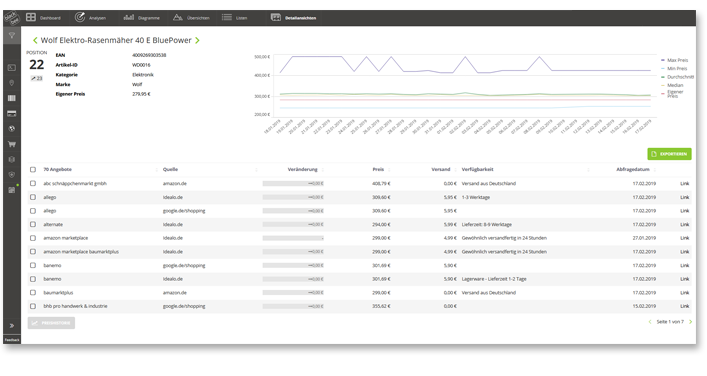The image size is (707, 376).
Task: Open the barcode icon in sidebar
Action: point(12,98)
